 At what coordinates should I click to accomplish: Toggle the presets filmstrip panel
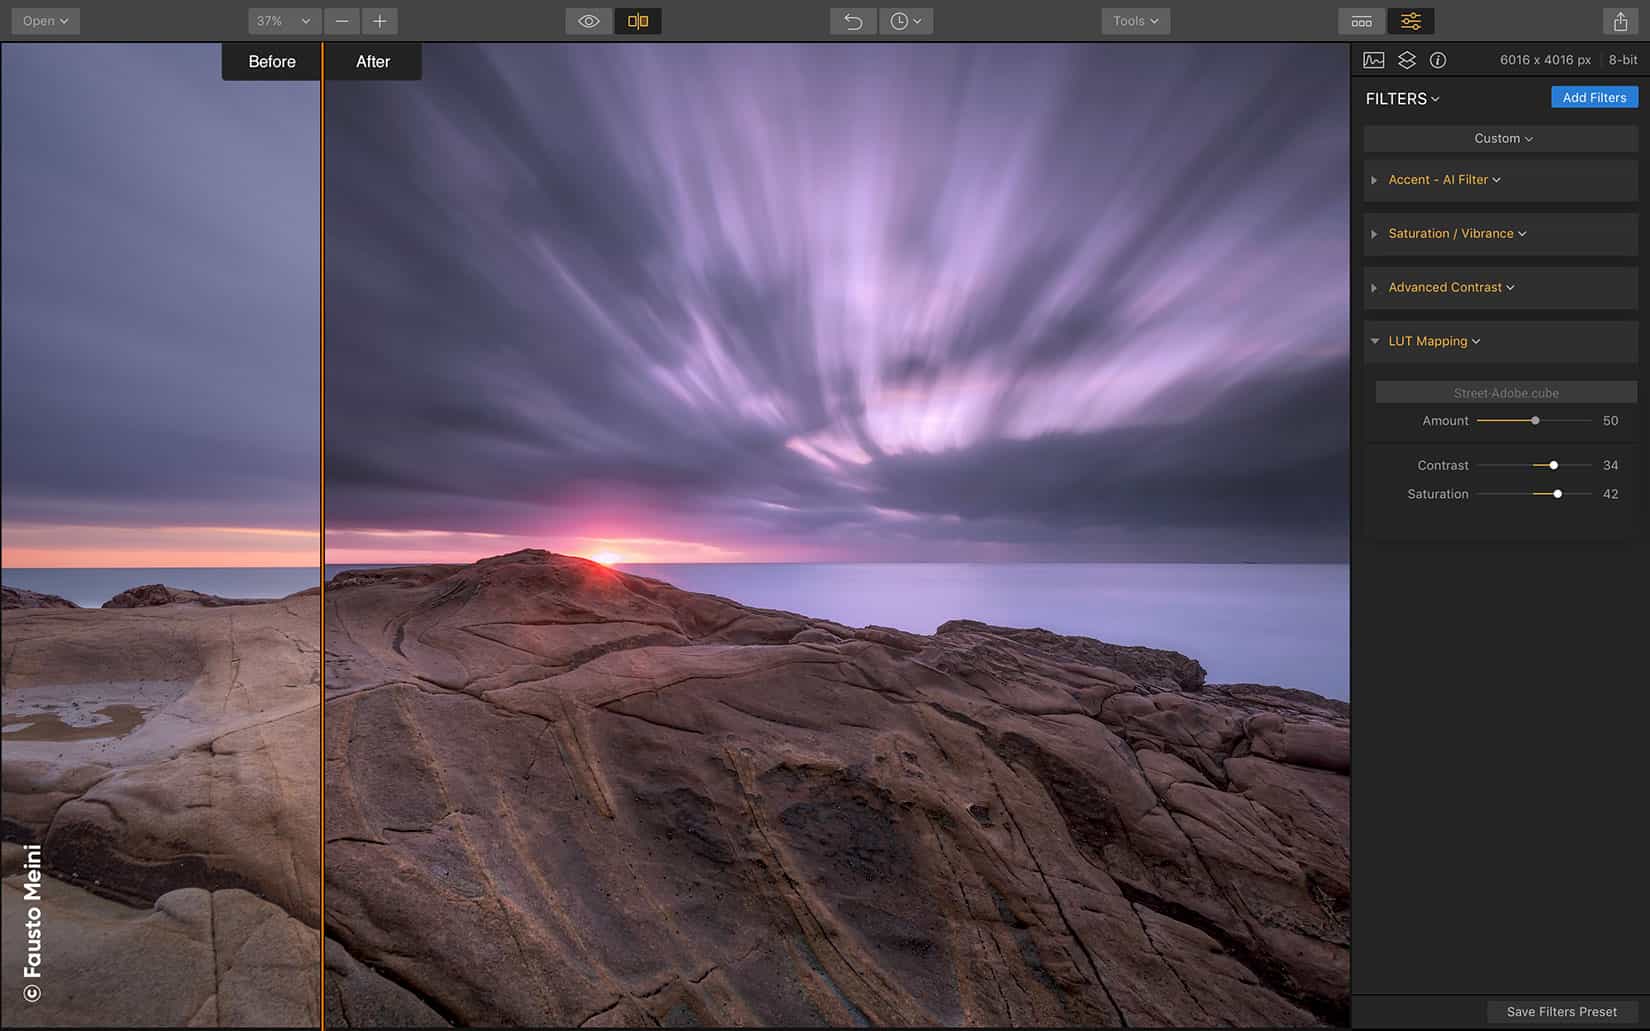(1362, 21)
